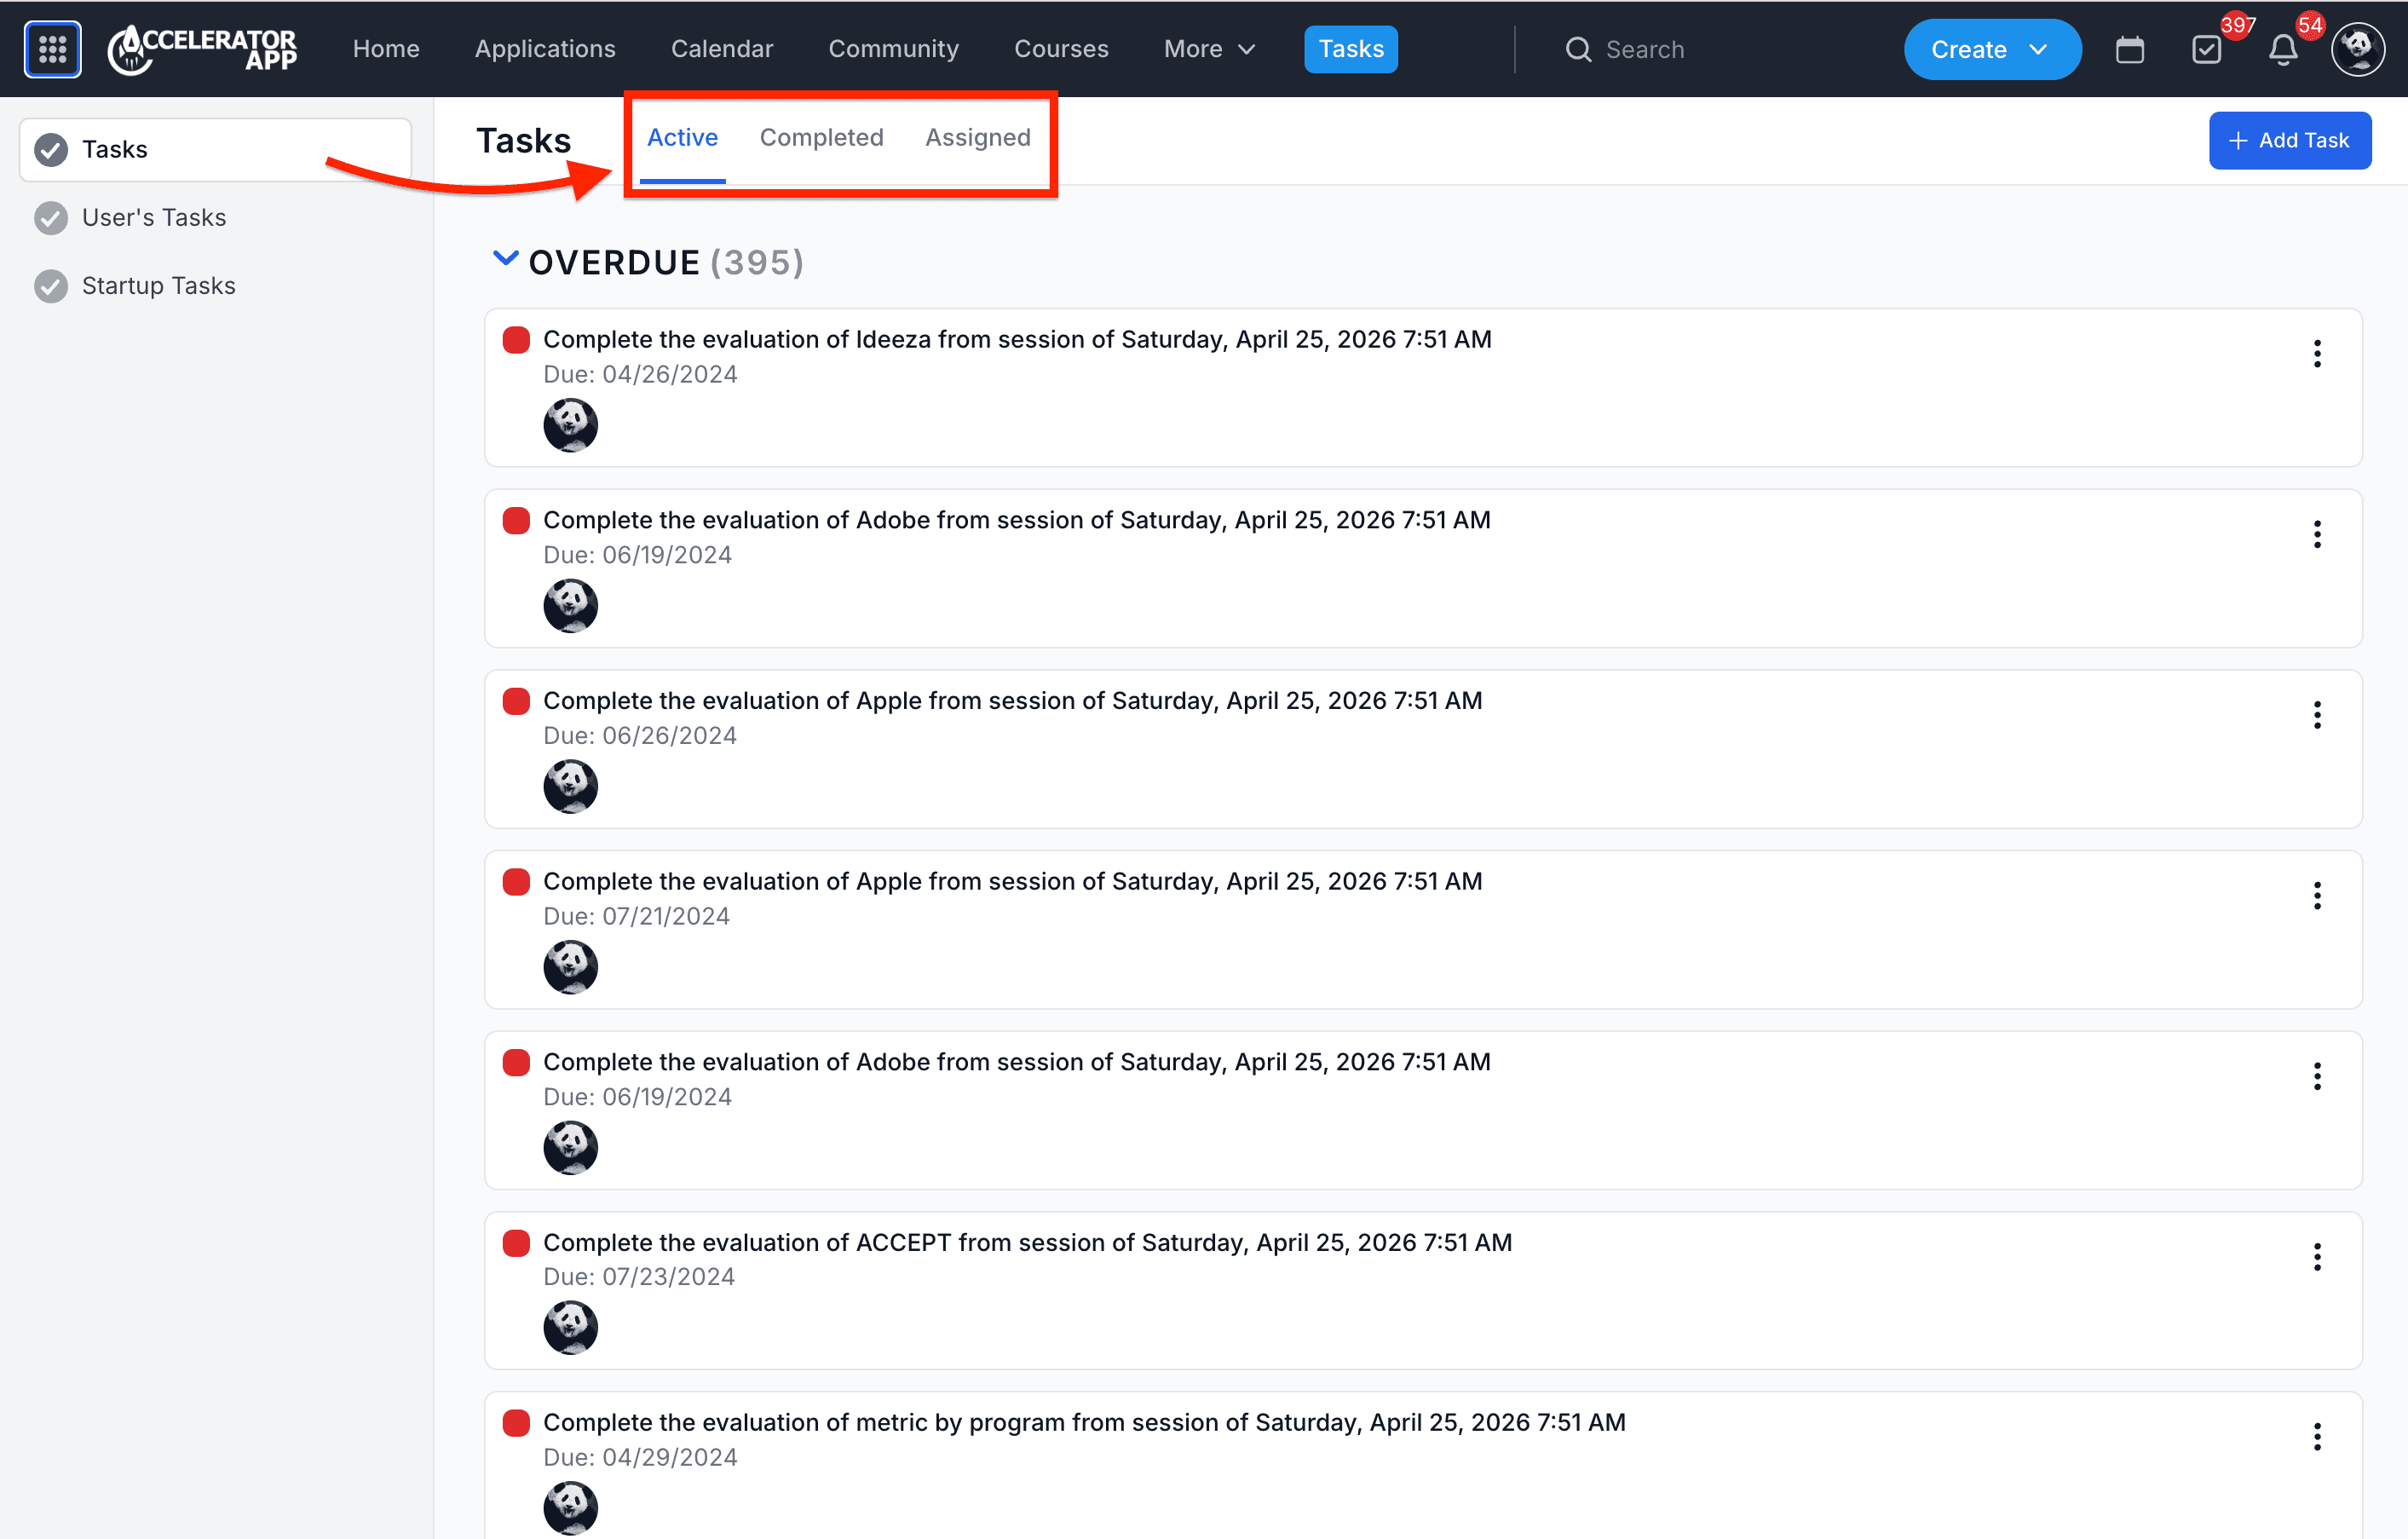Click red priority marker on Apple task due 06/26/2024

516,701
